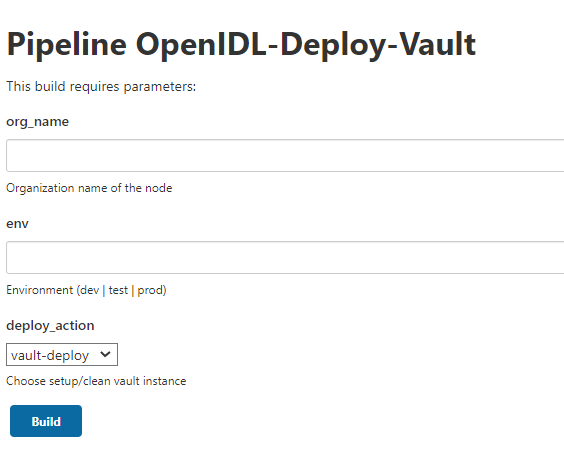The image size is (564, 470).
Task: Click the "Organization name of the node" description
Action: (89, 188)
